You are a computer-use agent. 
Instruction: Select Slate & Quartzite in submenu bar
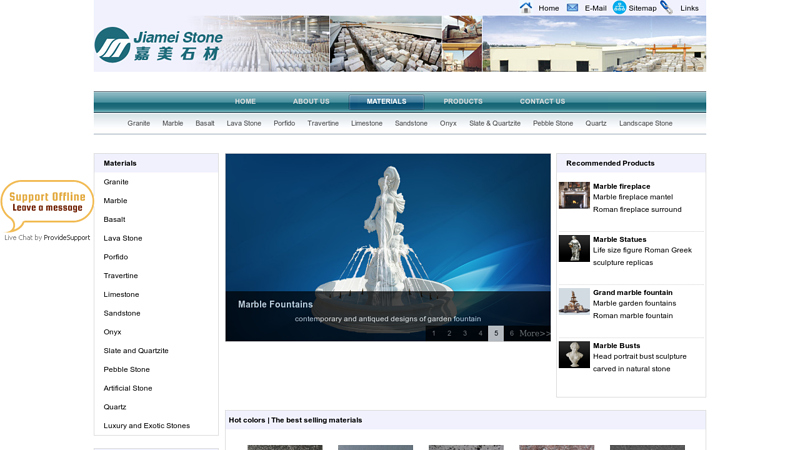[x=495, y=123]
